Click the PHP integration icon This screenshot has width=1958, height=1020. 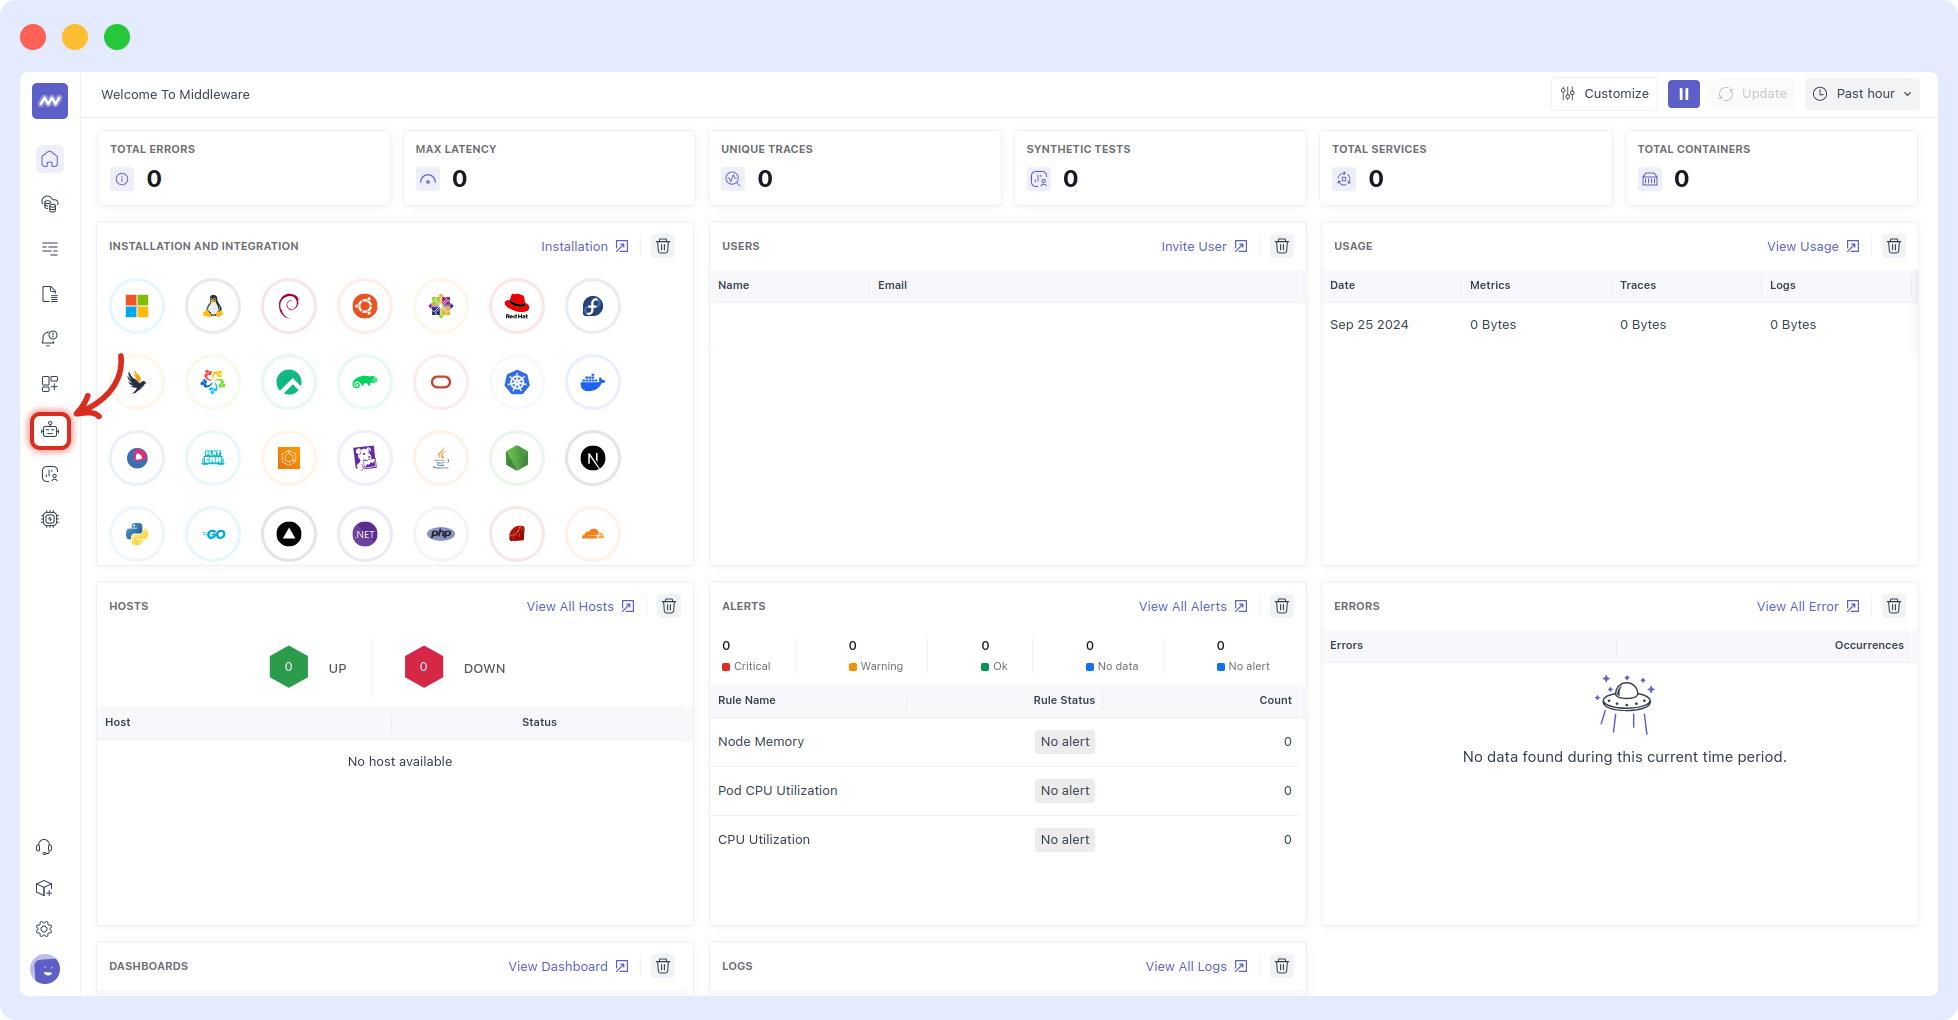(x=441, y=534)
